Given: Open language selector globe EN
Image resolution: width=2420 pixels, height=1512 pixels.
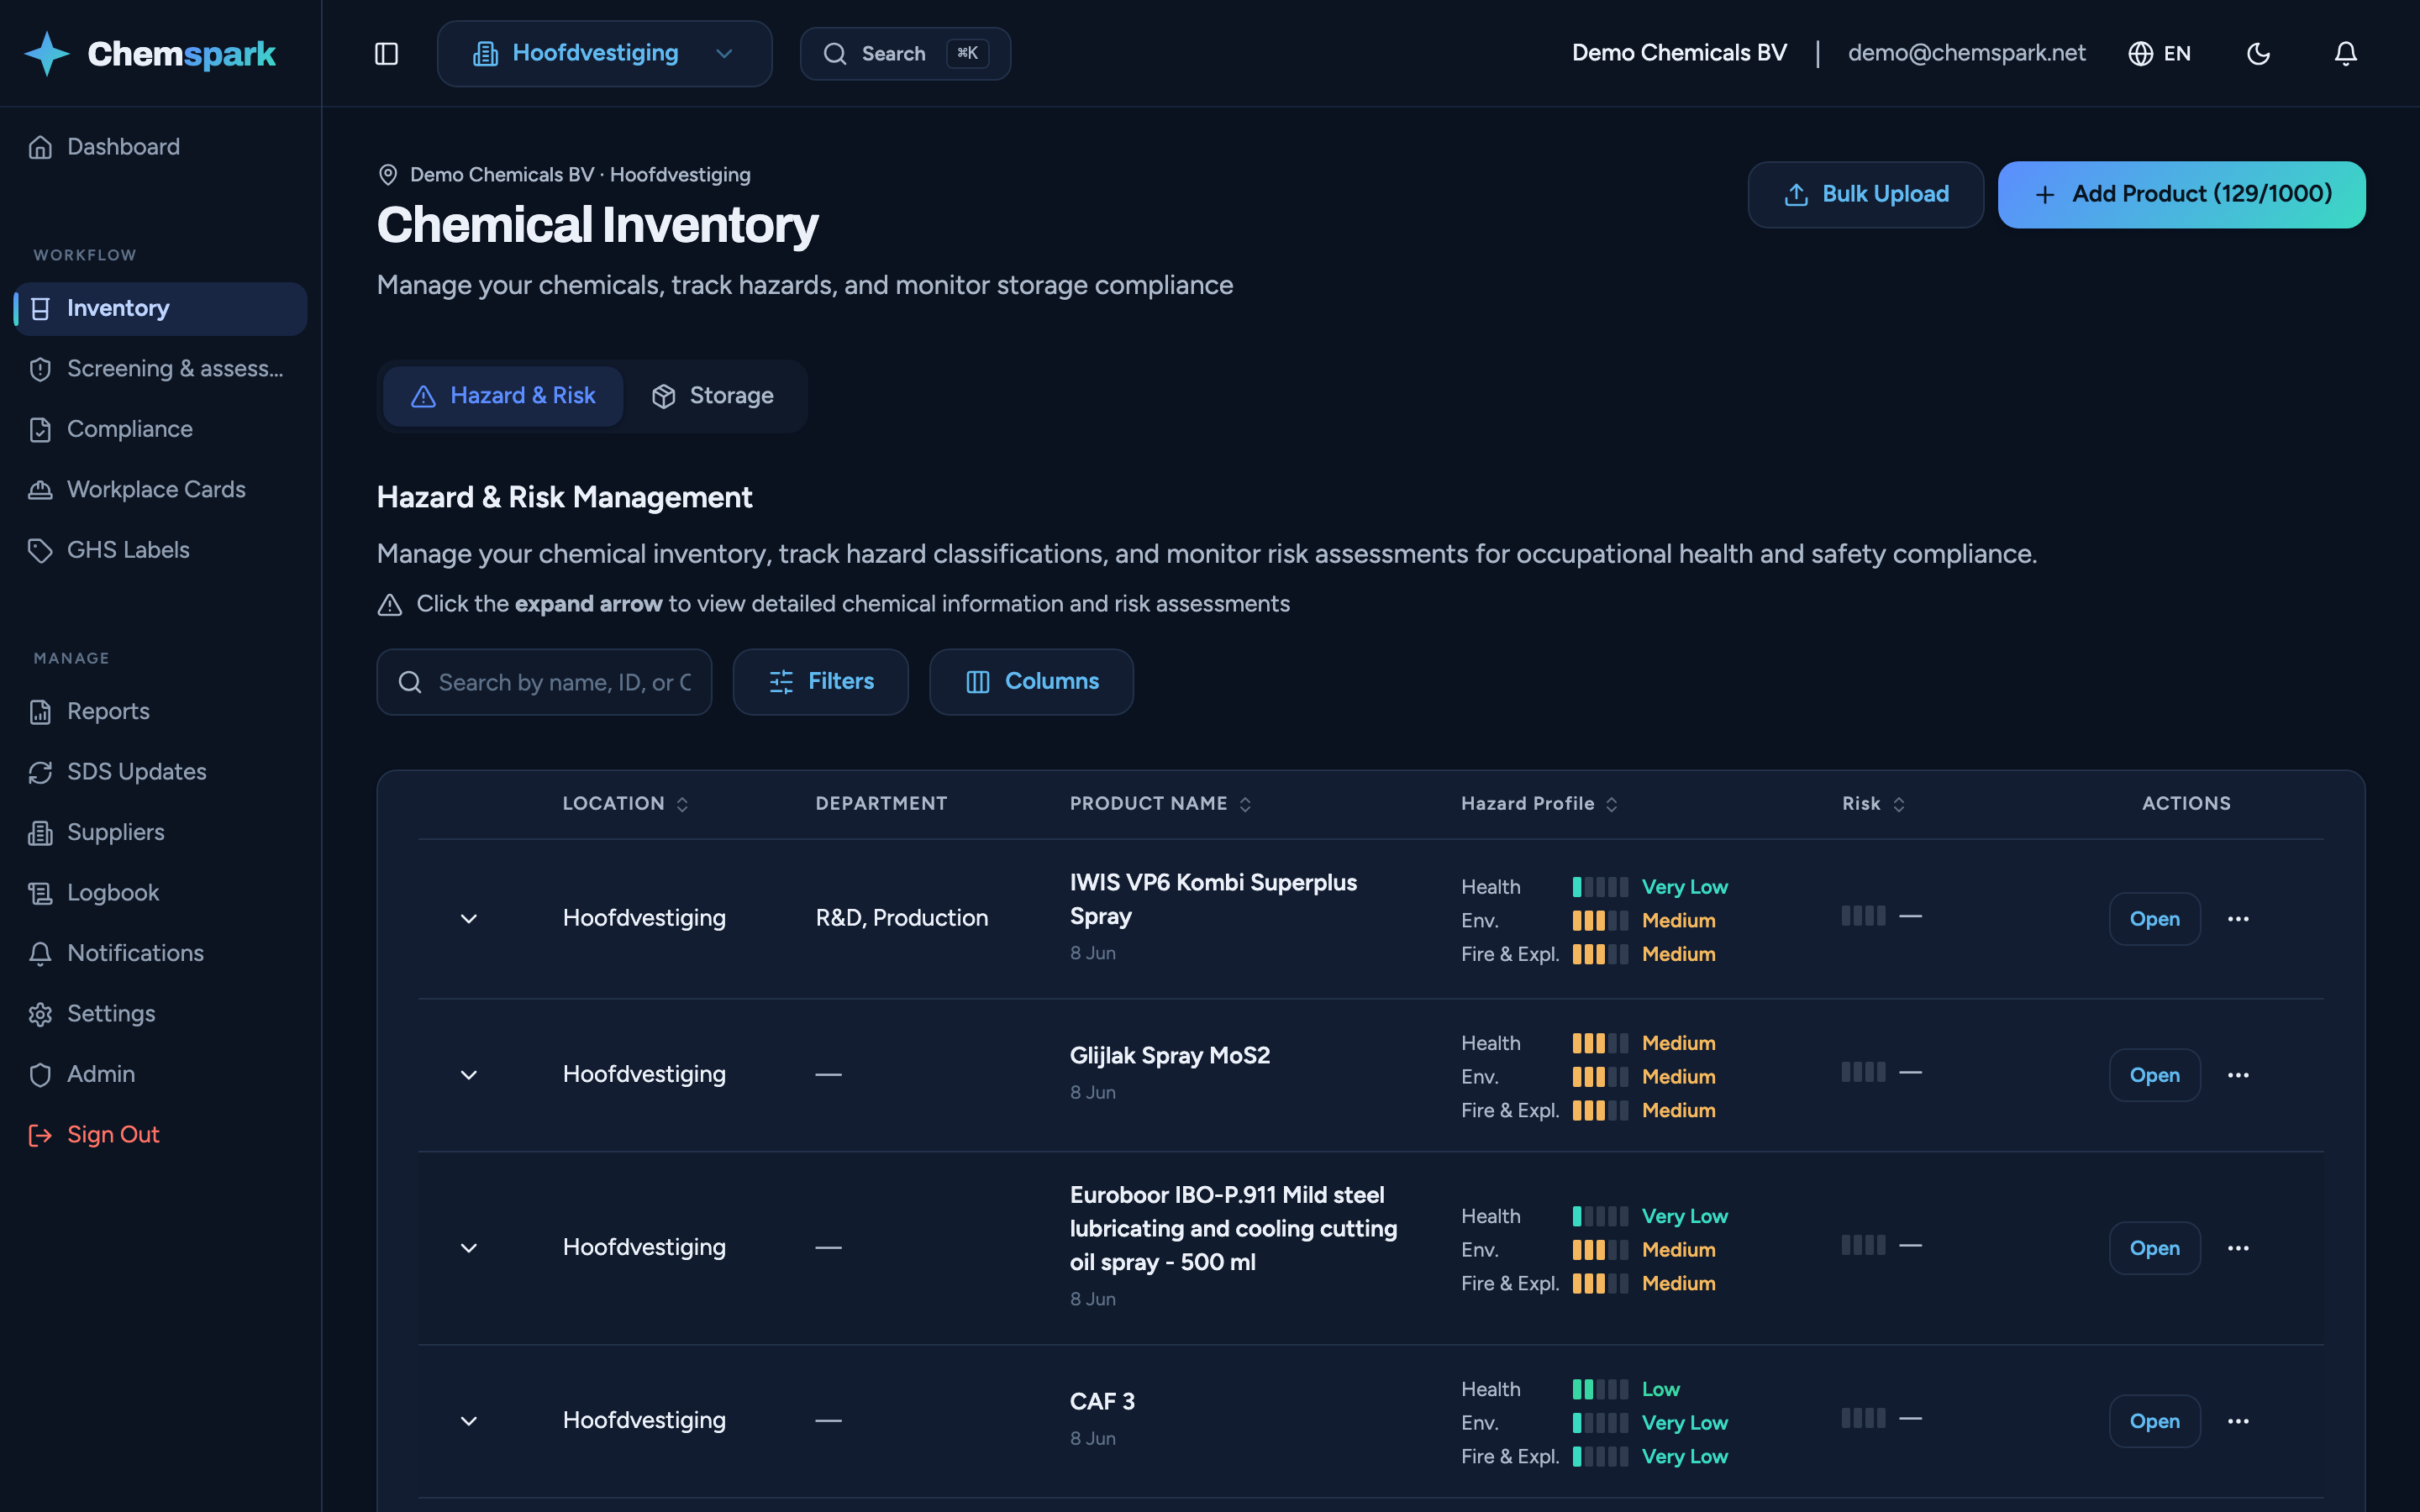Looking at the screenshot, I should (2159, 53).
